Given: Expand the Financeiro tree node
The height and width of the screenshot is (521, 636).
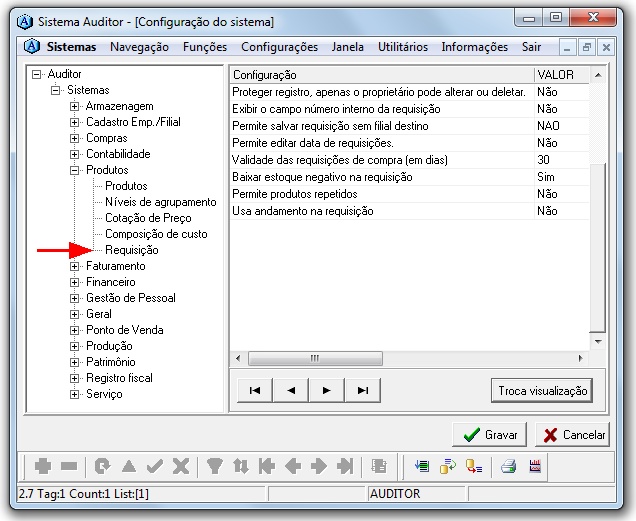Looking at the screenshot, I should coord(75,283).
